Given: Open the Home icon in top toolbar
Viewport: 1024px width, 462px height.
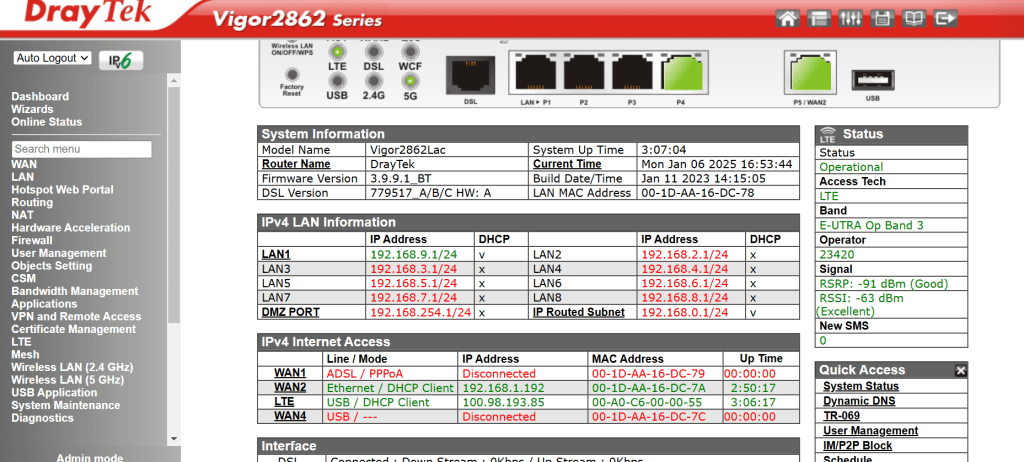Looking at the screenshot, I should 788,18.
